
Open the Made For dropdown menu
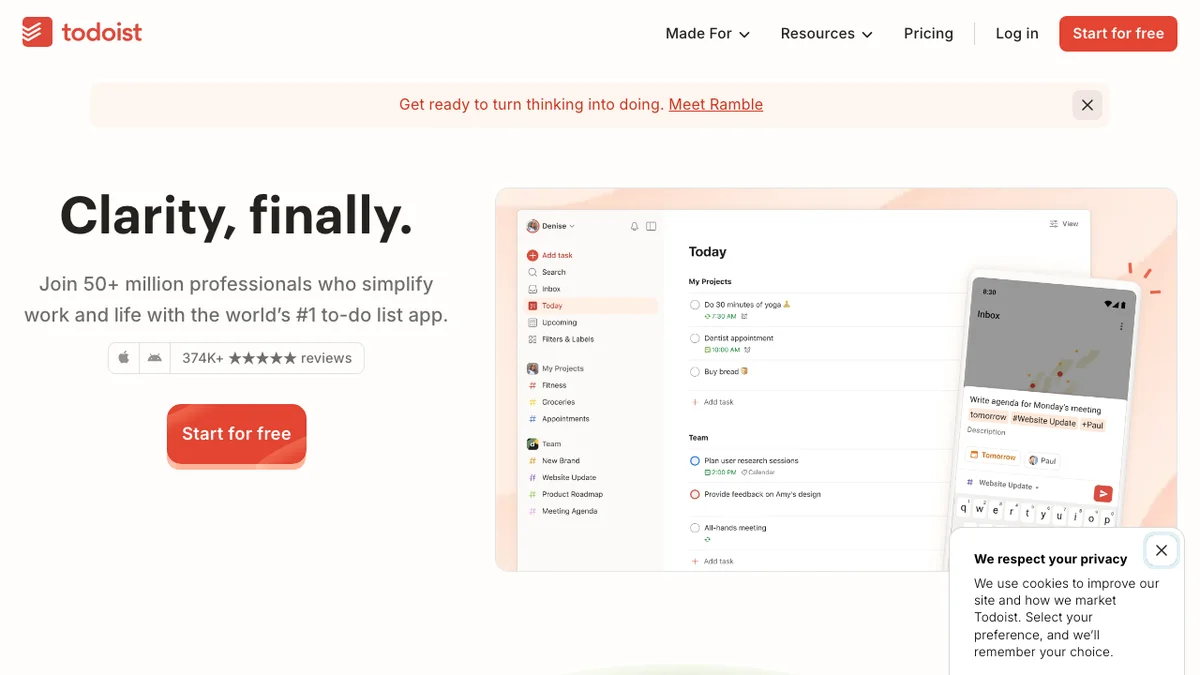[x=707, y=33]
